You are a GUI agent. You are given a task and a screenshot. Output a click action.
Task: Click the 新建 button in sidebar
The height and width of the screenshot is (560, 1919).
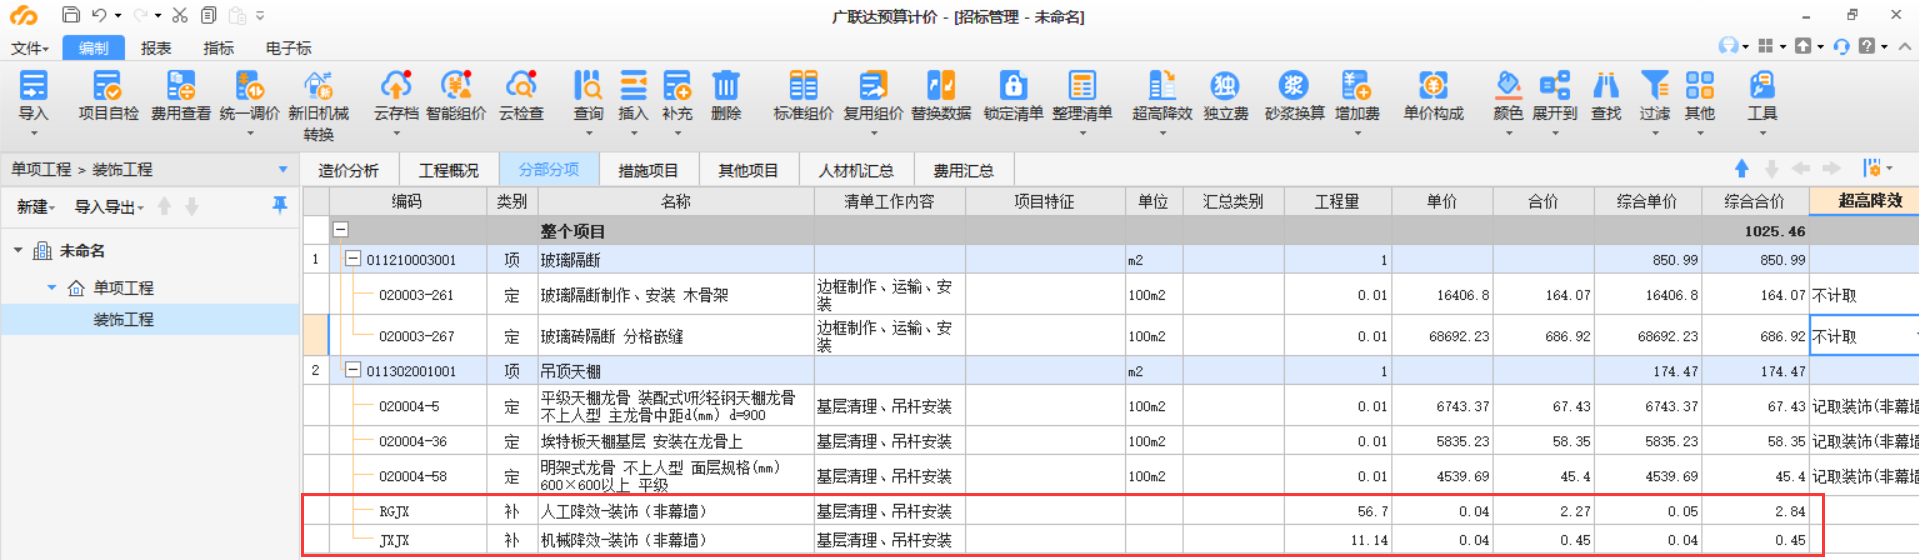click(x=35, y=207)
